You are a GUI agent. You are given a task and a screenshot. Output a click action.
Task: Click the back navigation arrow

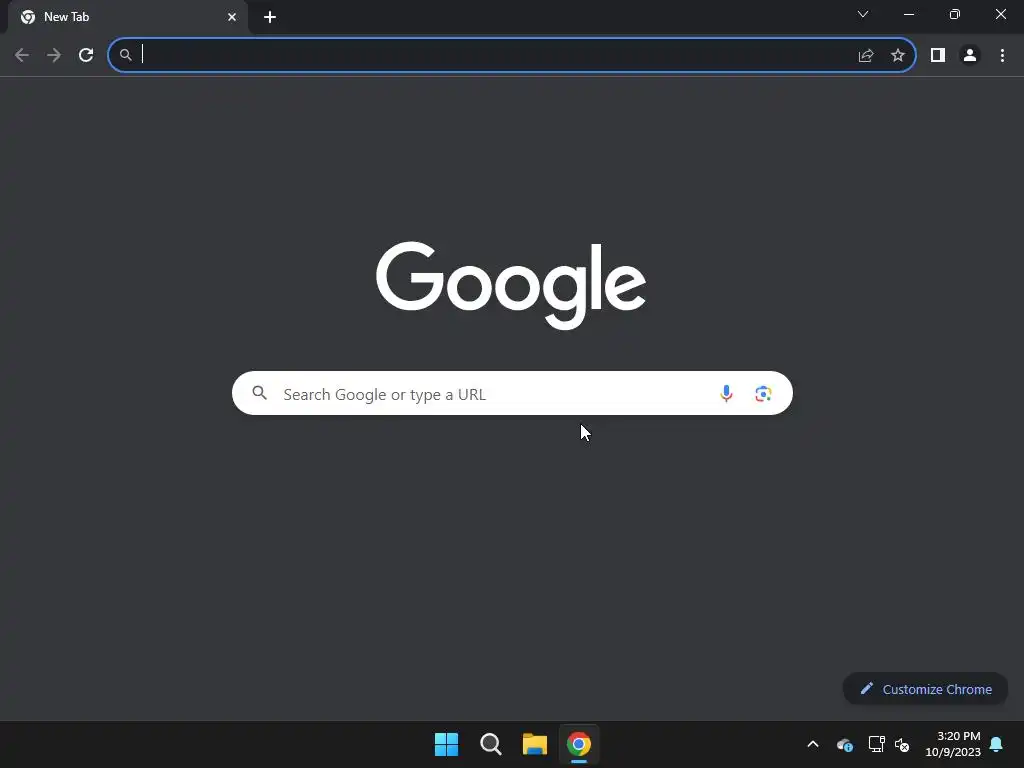pos(22,55)
